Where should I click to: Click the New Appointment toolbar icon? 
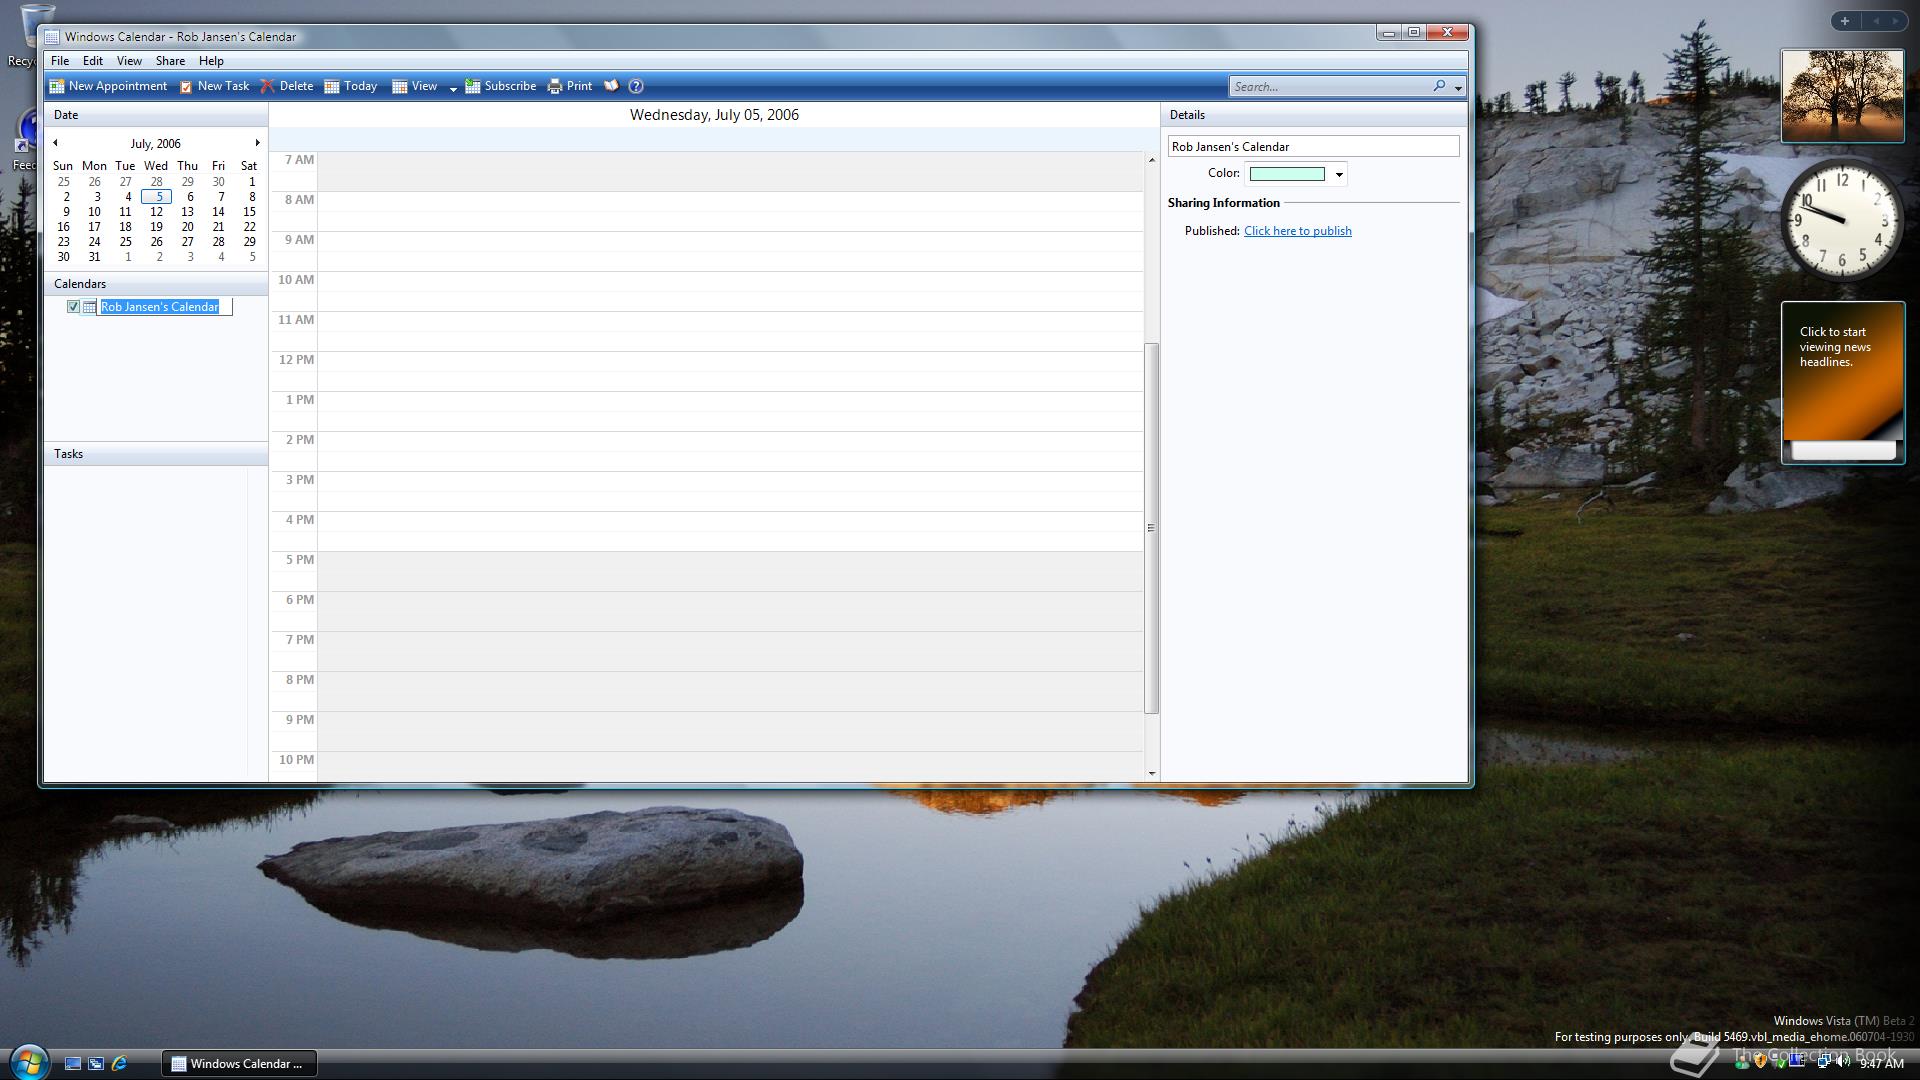pyautogui.click(x=57, y=86)
